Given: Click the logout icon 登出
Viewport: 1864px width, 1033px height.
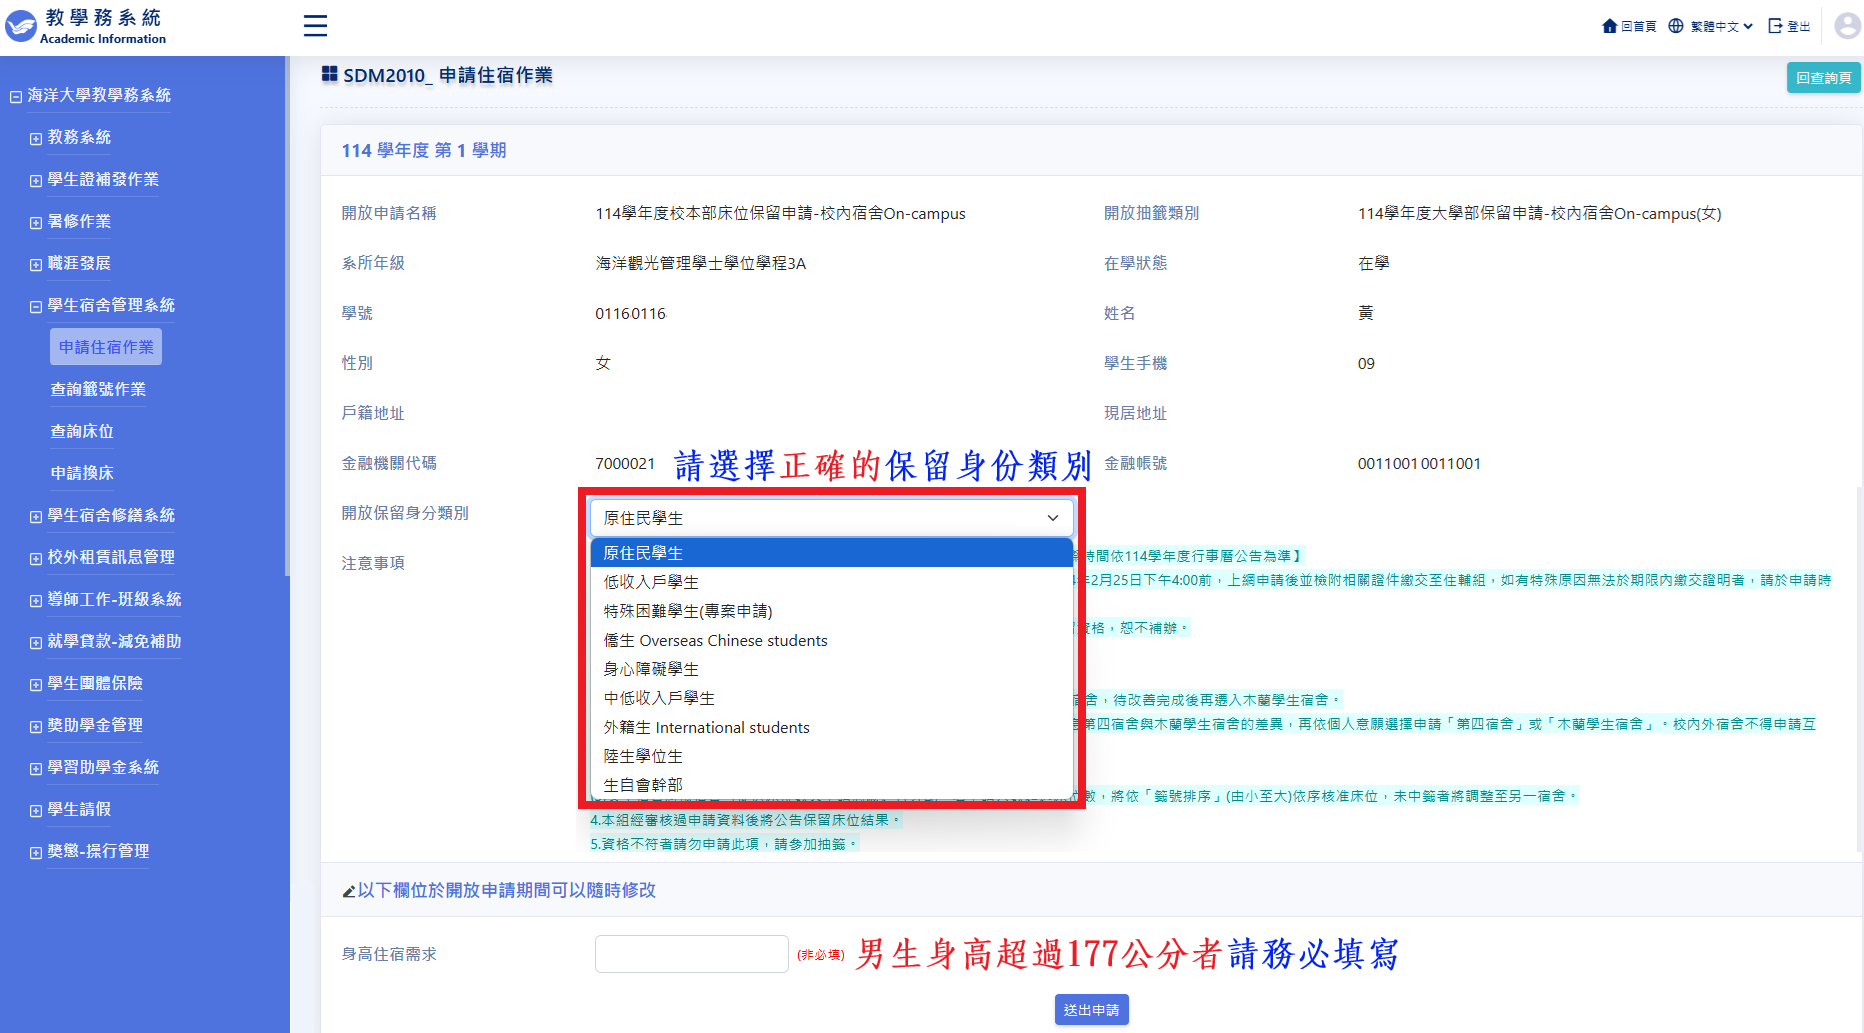Looking at the screenshot, I should (x=1789, y=26).
